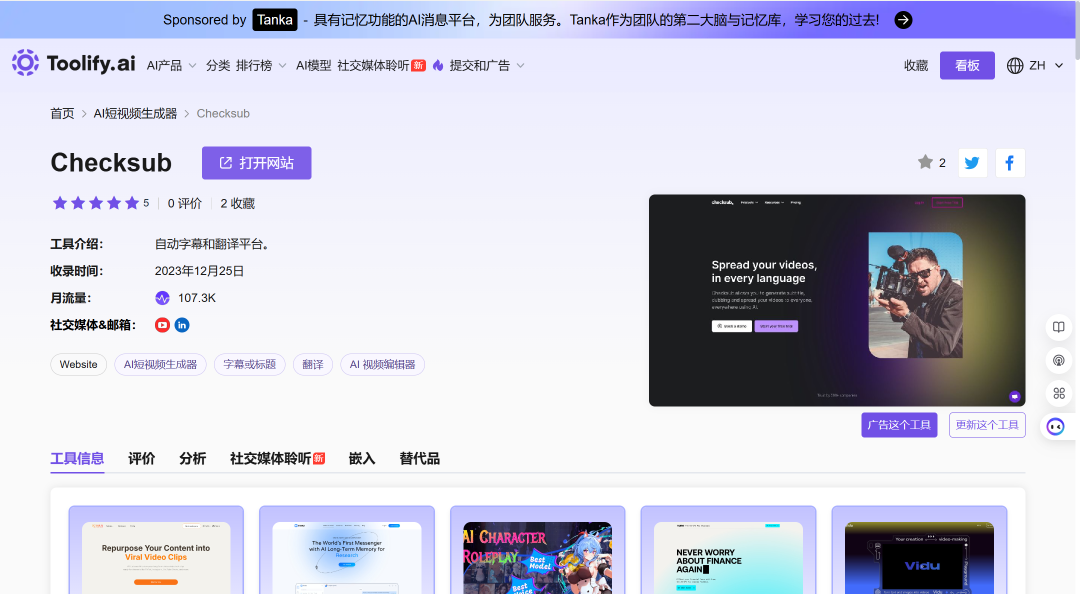Viewport: 1080px width, 594px height.
Task: Click the Tanka sponsor badge
Action: (x=275, y=20)
